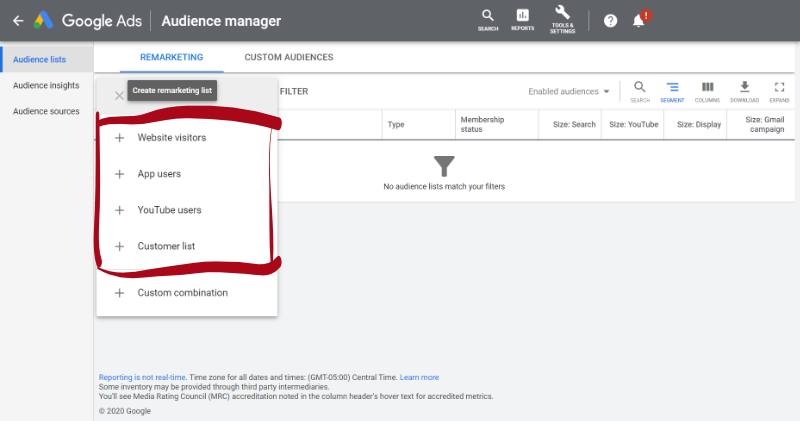Open 'Reporting is not real-time' link

click(x=142, y=377)
